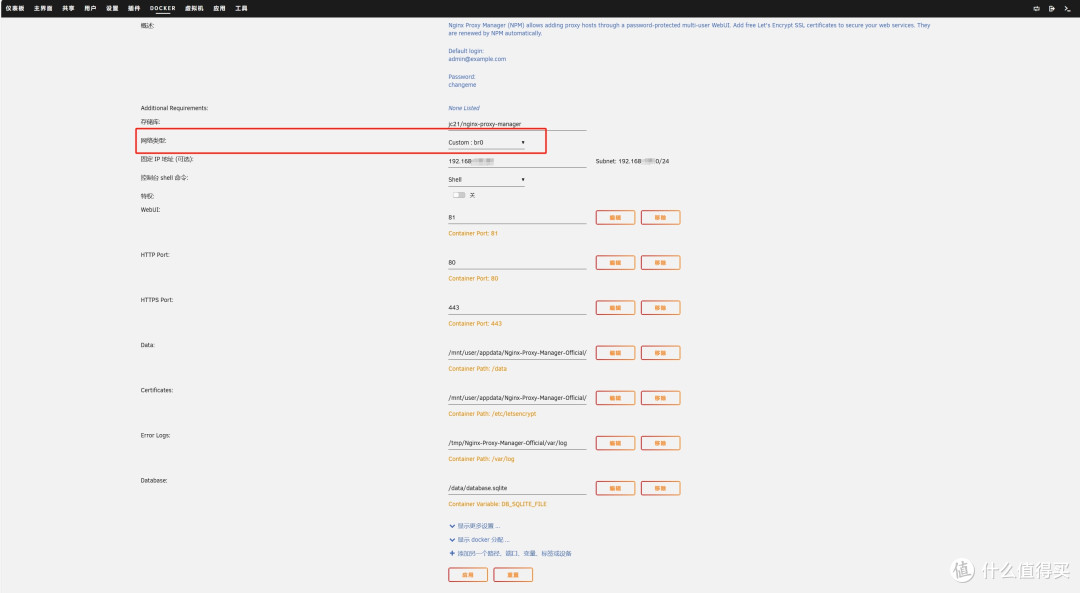Click the remove button for Error Logs path

click(x=661, y=444)
